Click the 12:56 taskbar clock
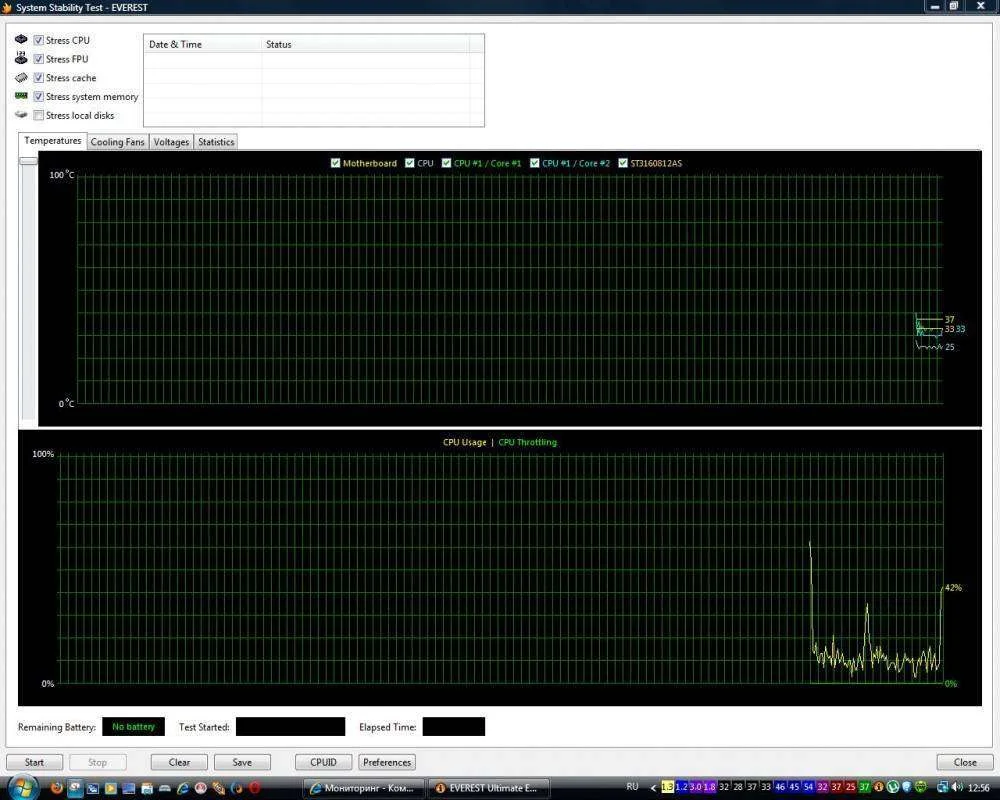Screen dimensions: 1000x800 pyautogui.click(x=979, y=787)
